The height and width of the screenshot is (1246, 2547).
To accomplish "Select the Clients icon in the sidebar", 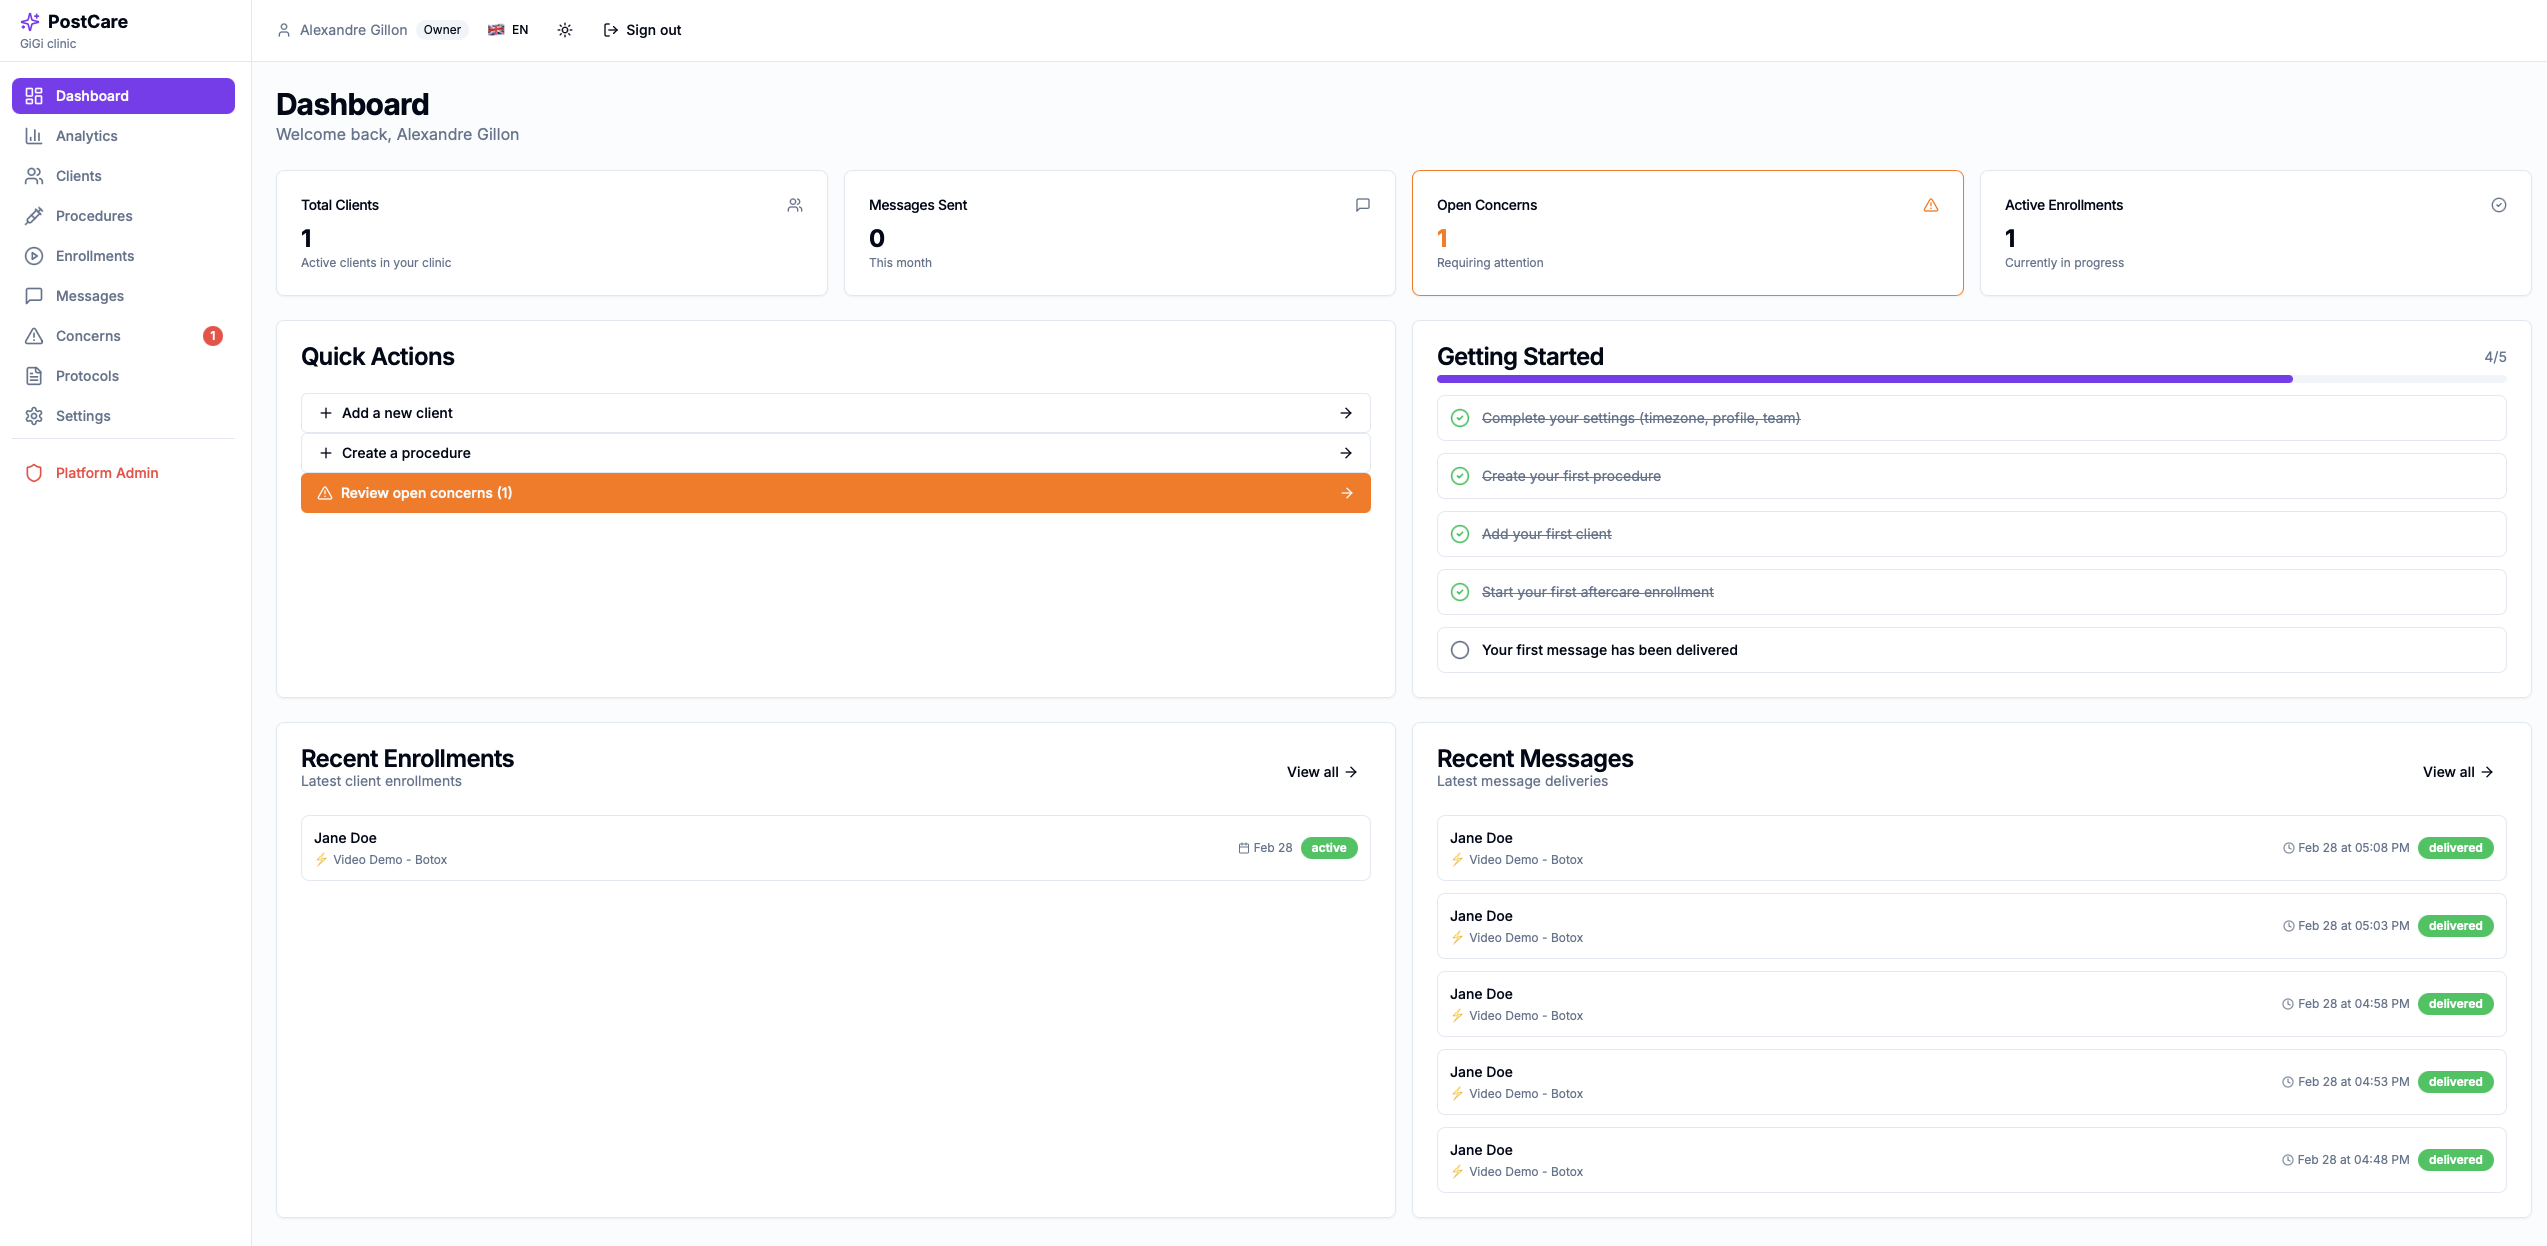I will (x=33, y=175).
